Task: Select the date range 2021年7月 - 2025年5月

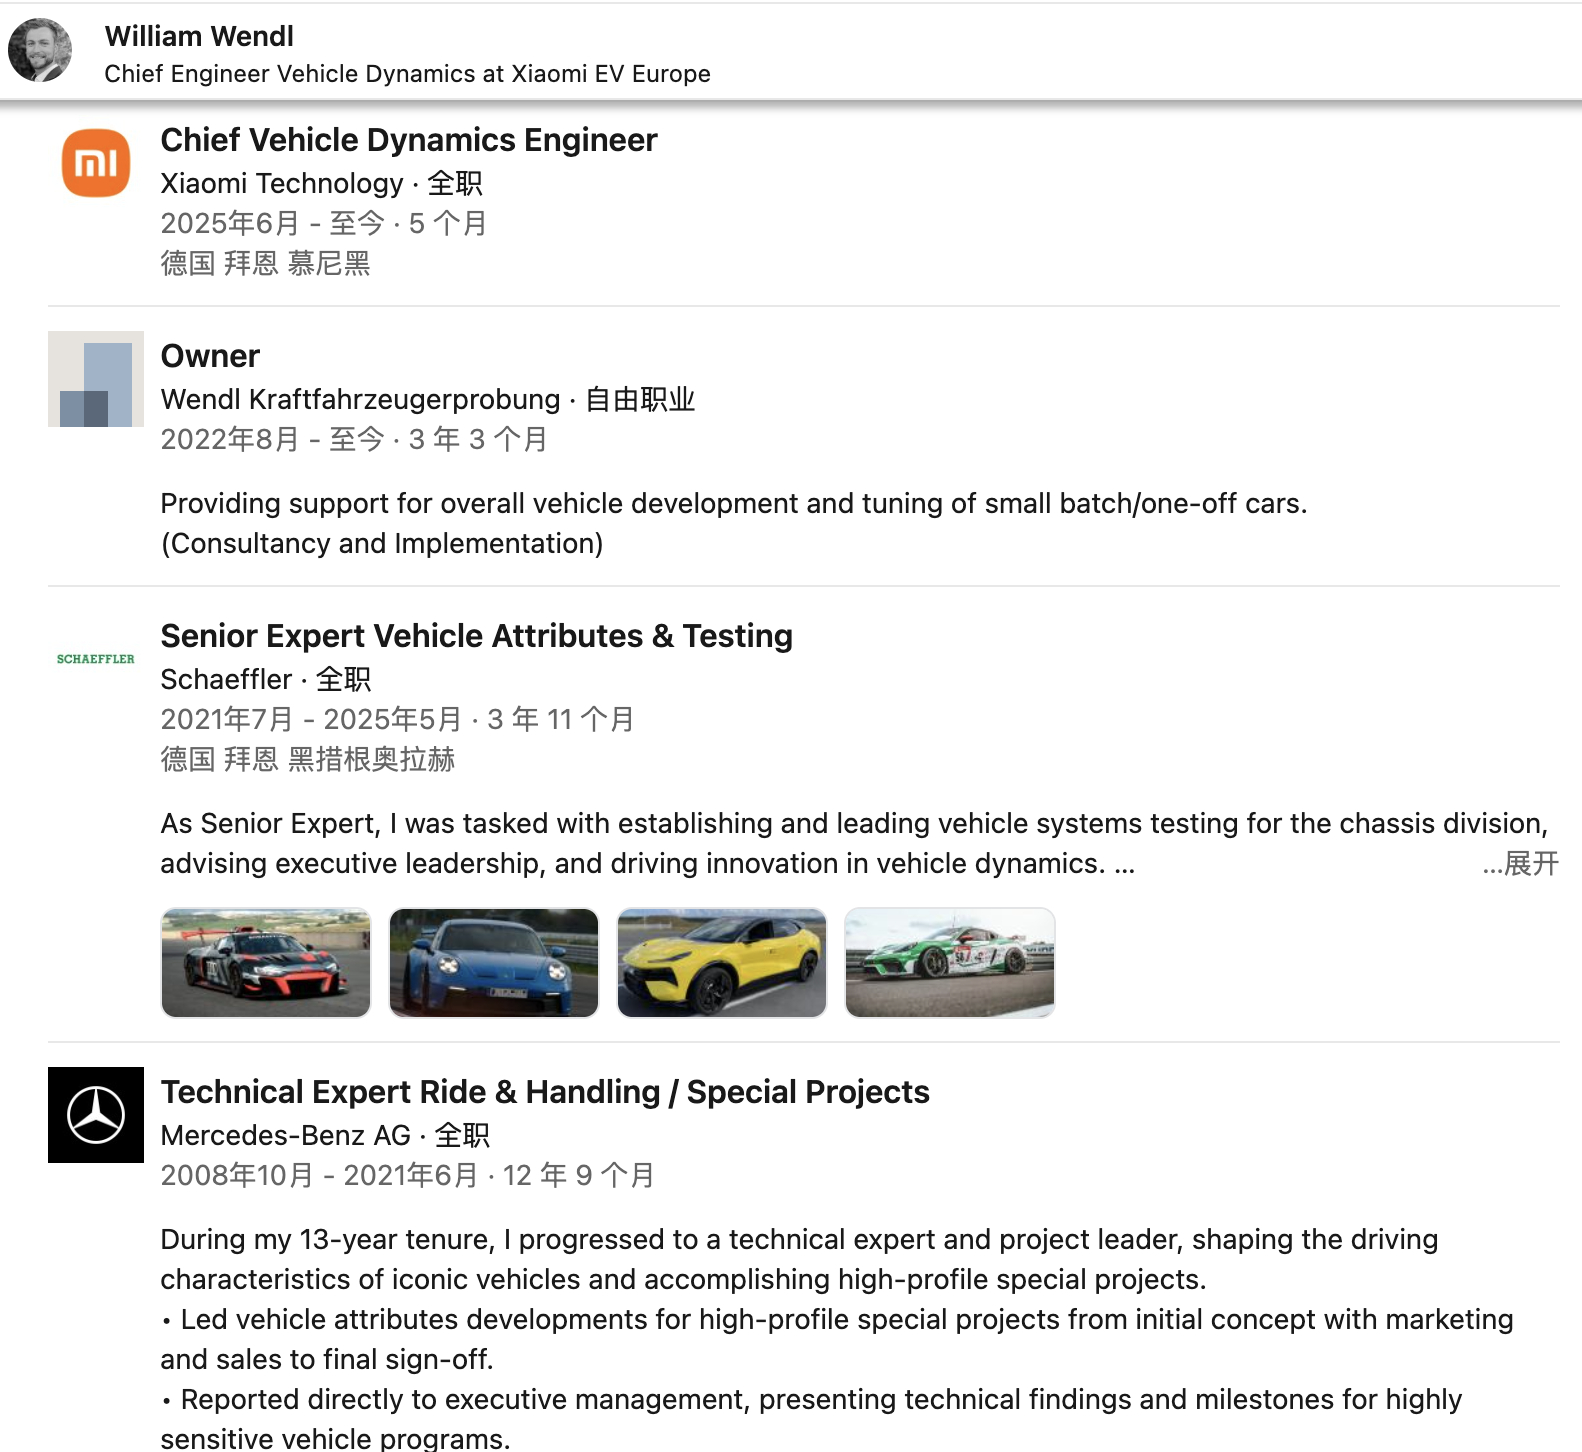Action: (312, 719)
